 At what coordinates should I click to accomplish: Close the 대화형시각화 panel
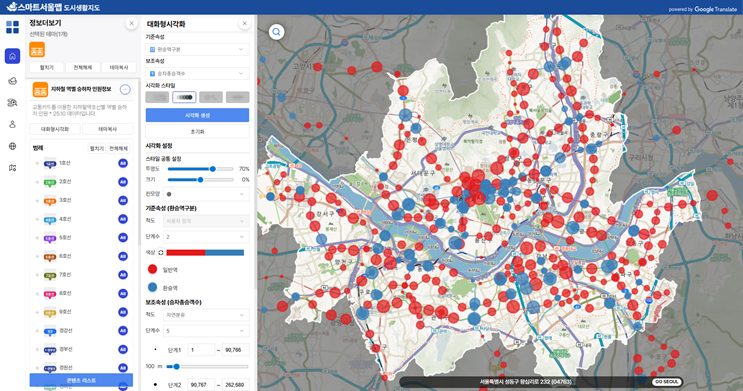[245, 23]
